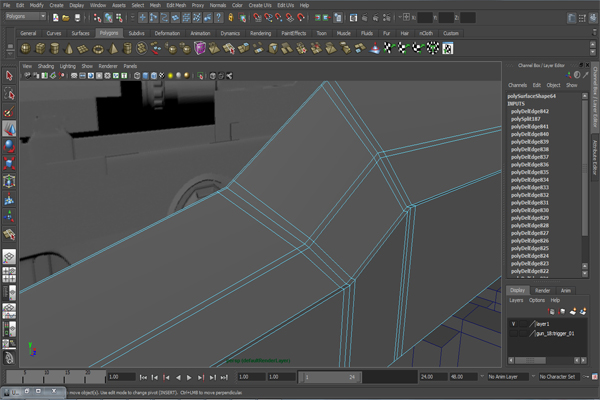Viewport: 600px width, 400px height.
Task: Create a polygon cylinder from the shelf
Action: (55, 49)
